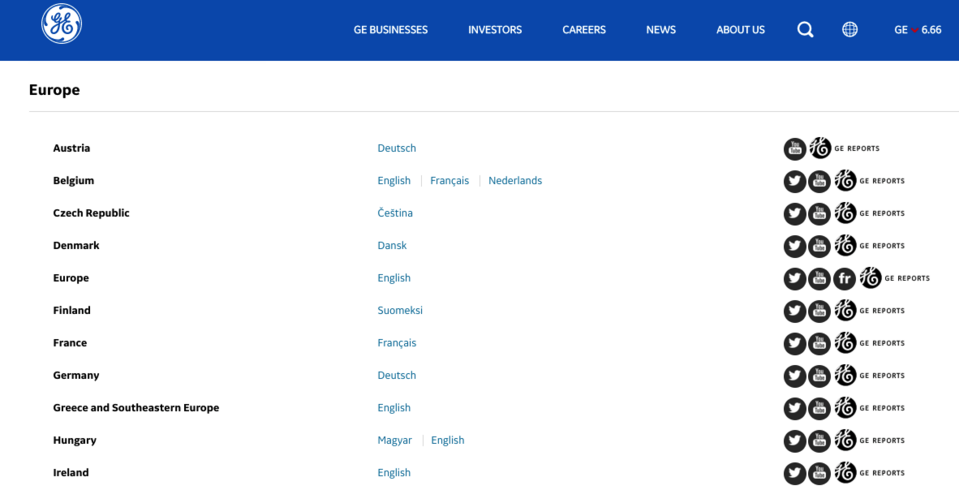Select English for Belgium

[x=394, y=180]
